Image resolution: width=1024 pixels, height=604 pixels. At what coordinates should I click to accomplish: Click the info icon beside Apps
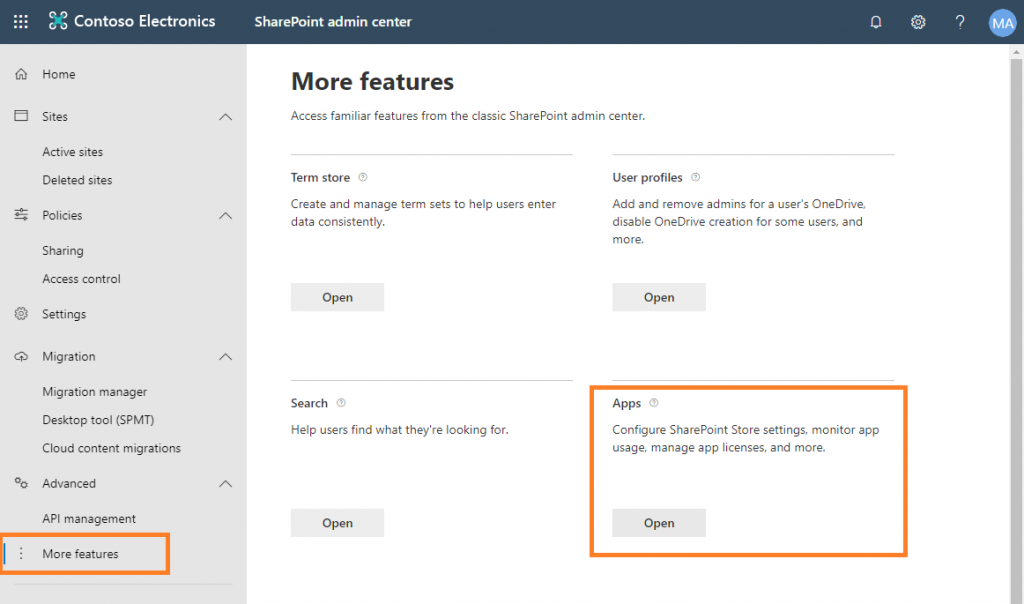[x=654, y=403]
